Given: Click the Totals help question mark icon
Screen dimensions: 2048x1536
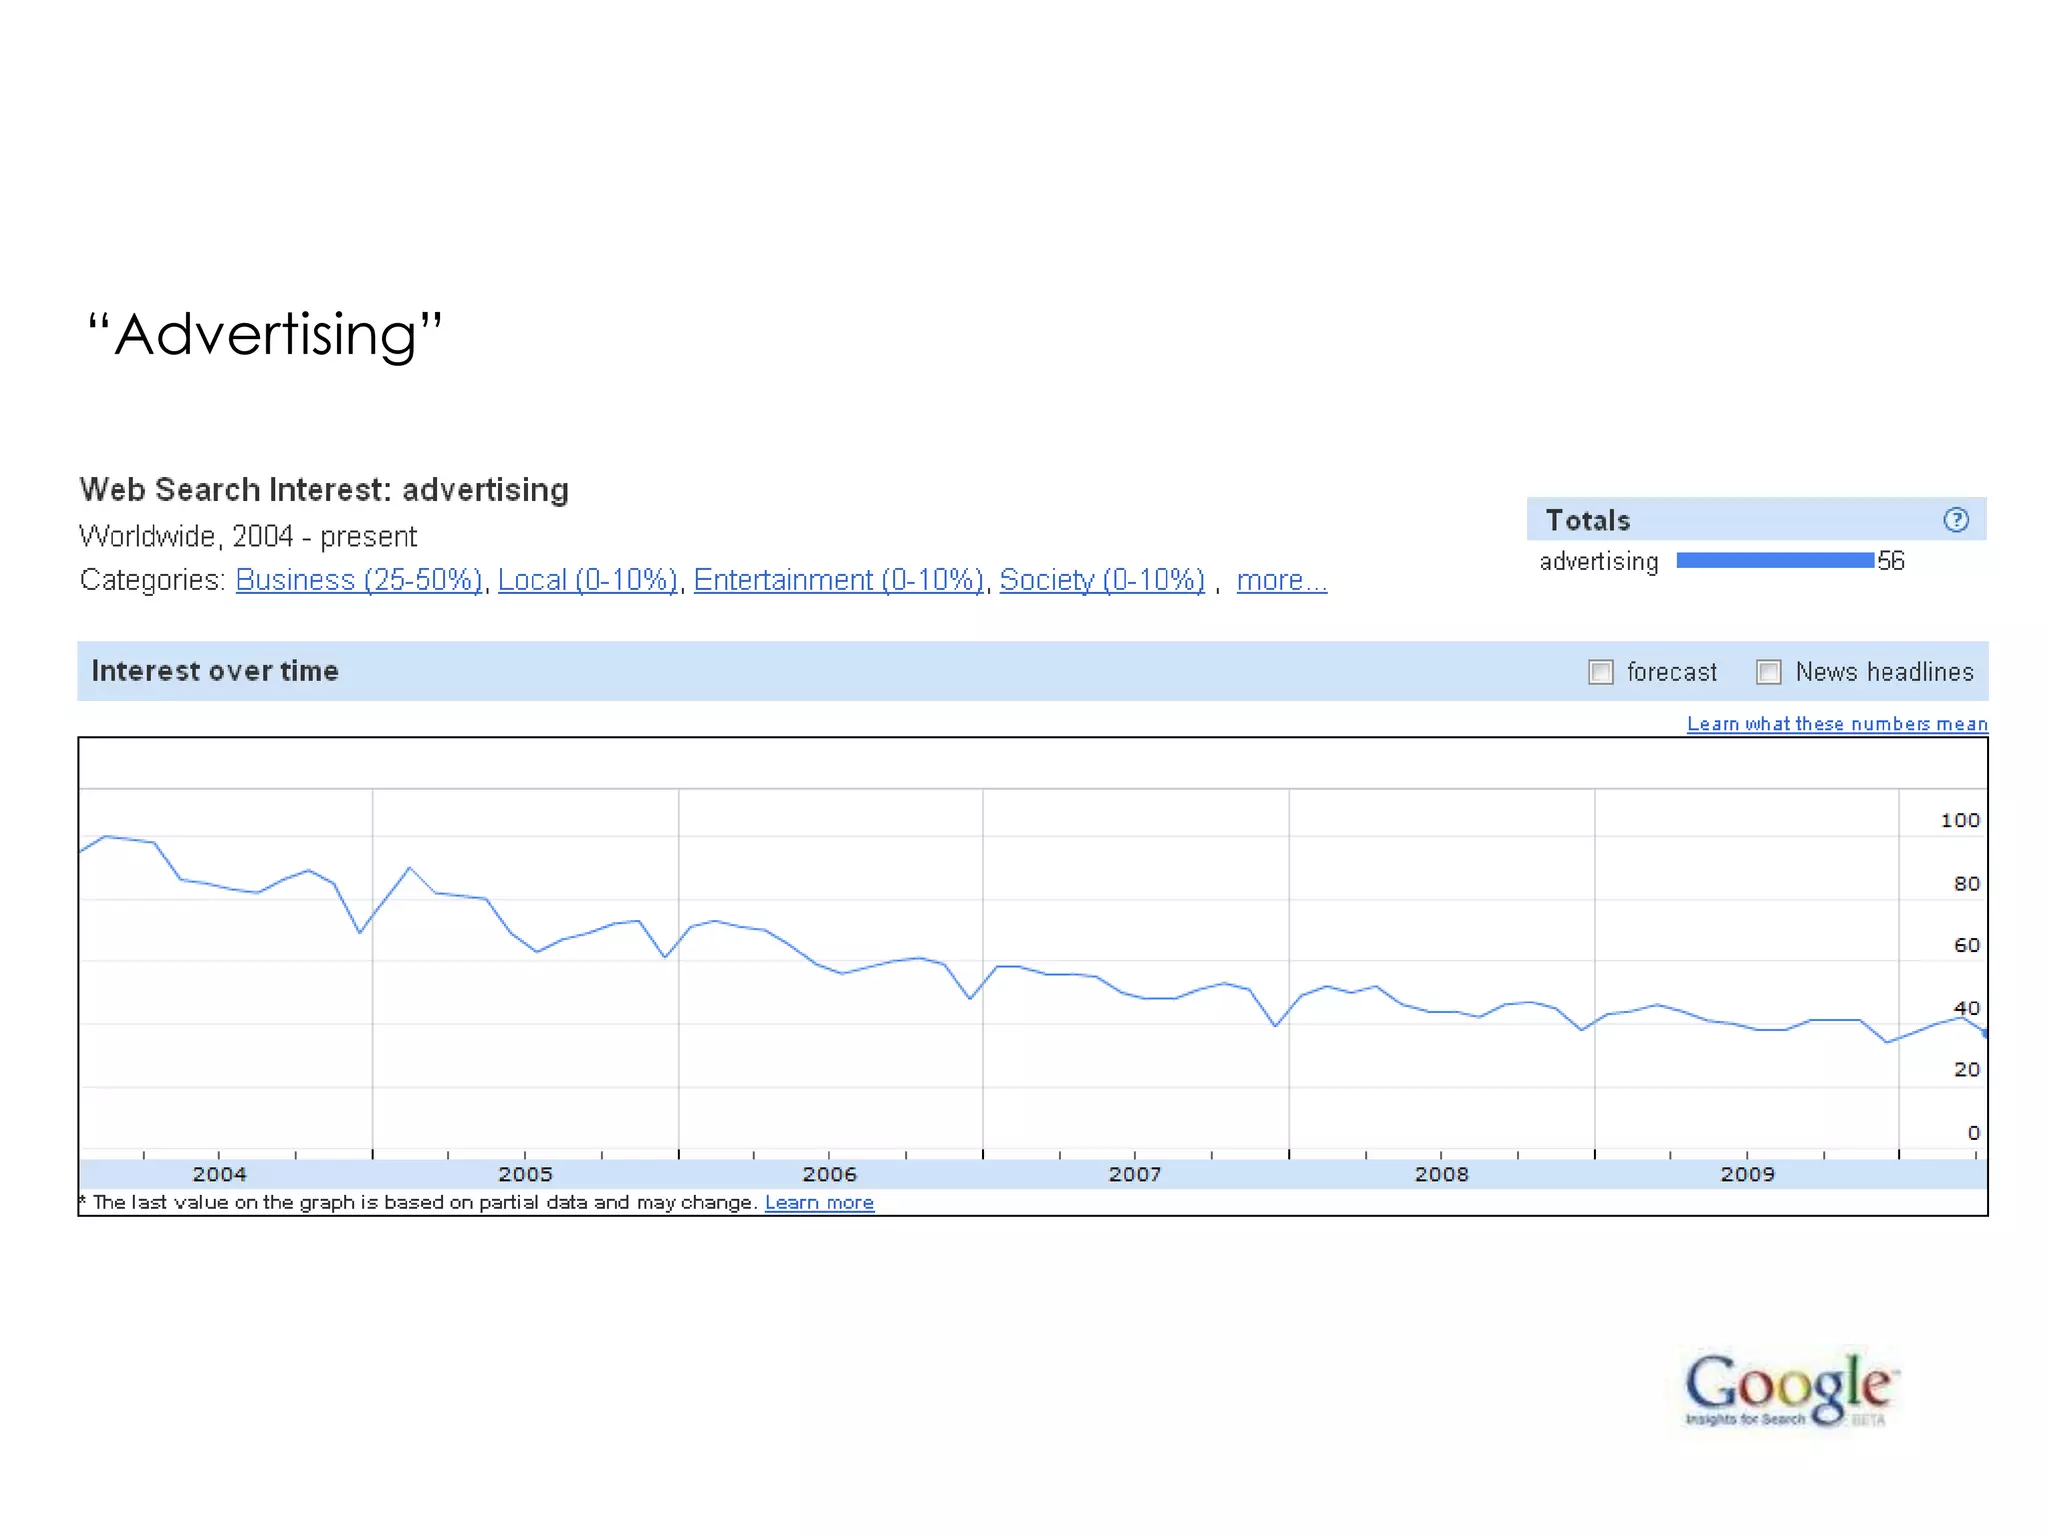Looking at the screenshot, I should click(1955, 520).
